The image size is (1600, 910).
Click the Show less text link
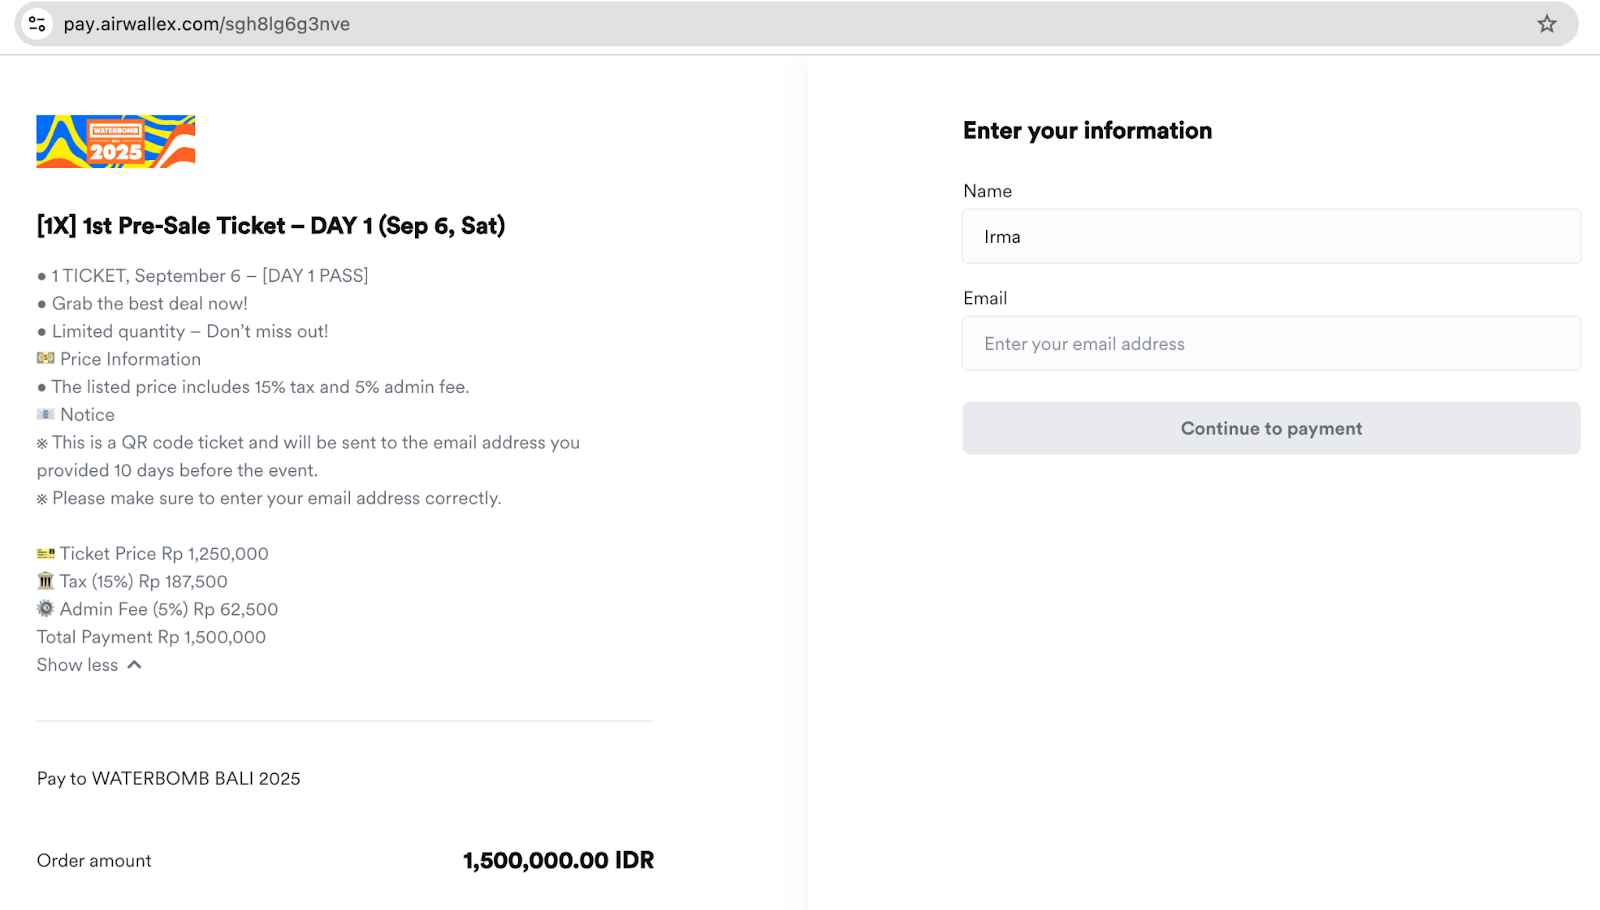point(77,665)
